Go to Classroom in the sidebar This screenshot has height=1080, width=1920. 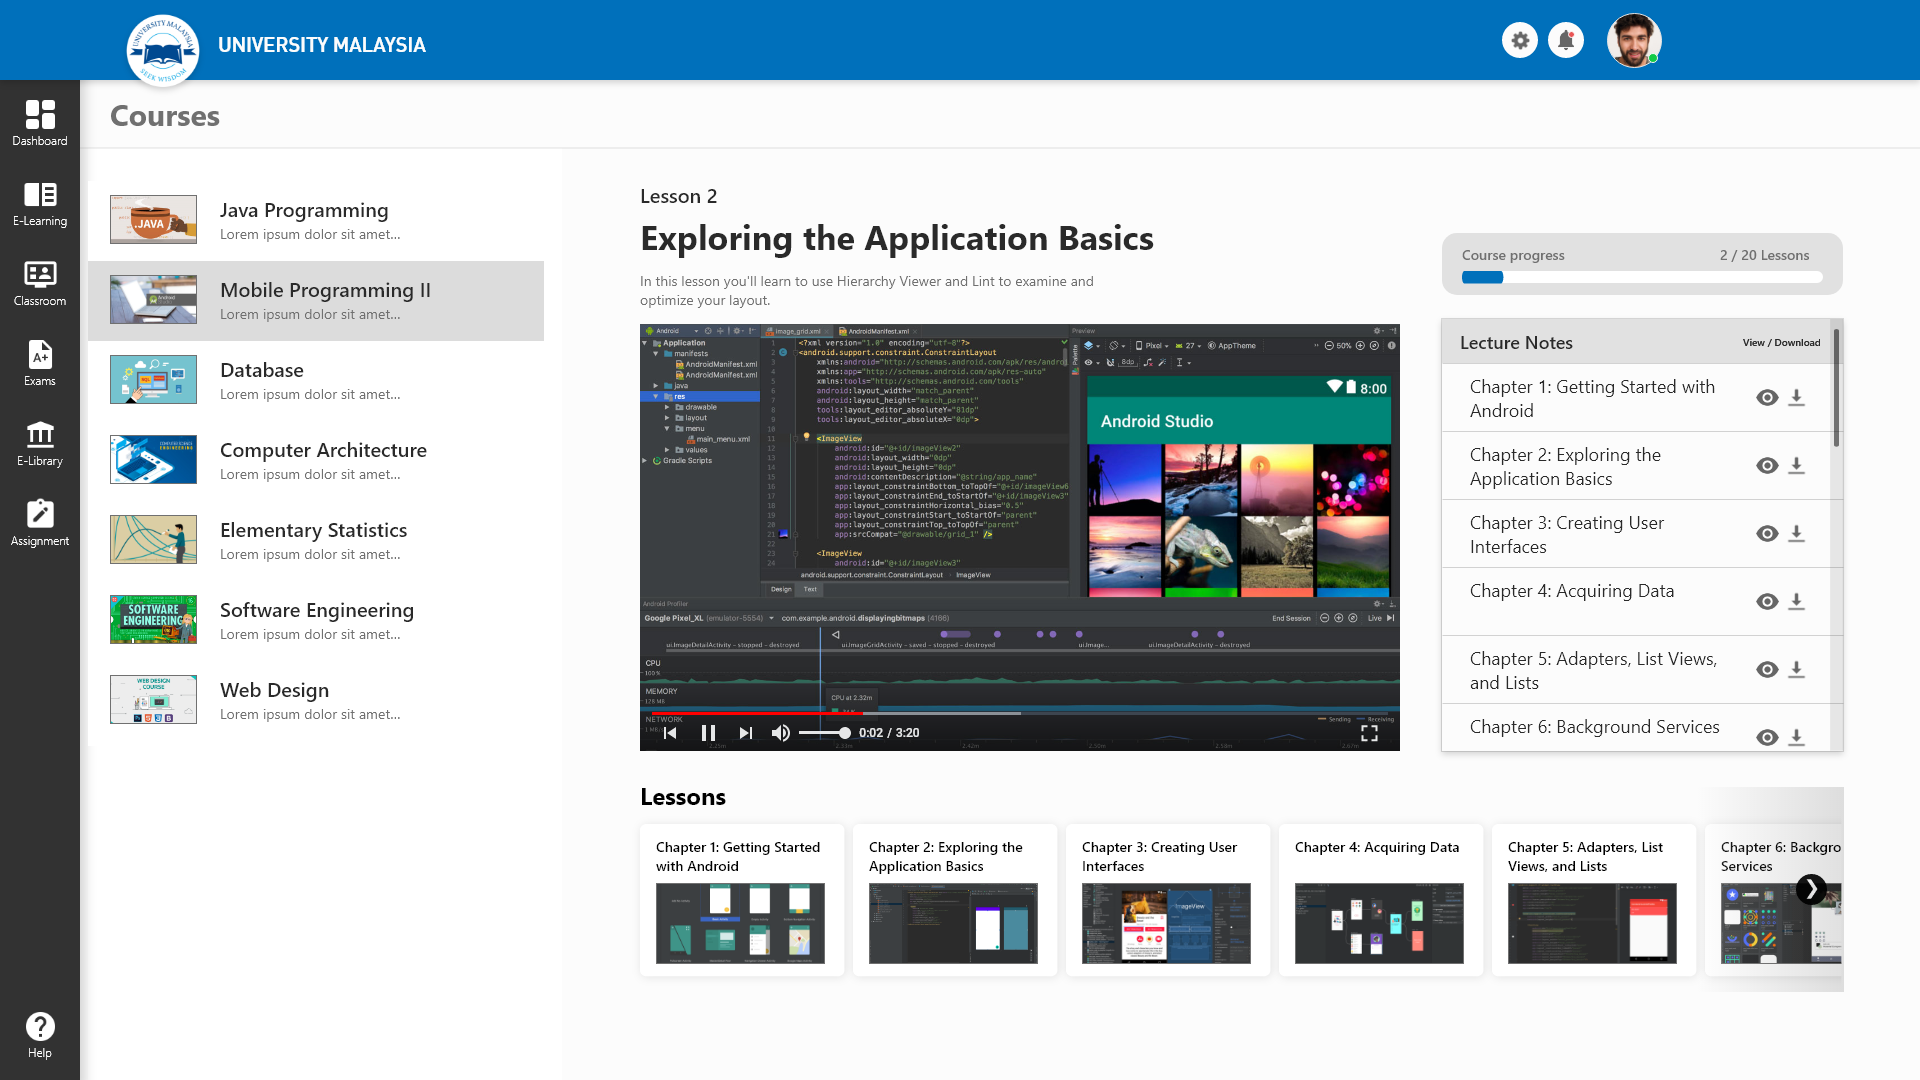(x=40, y=283)
